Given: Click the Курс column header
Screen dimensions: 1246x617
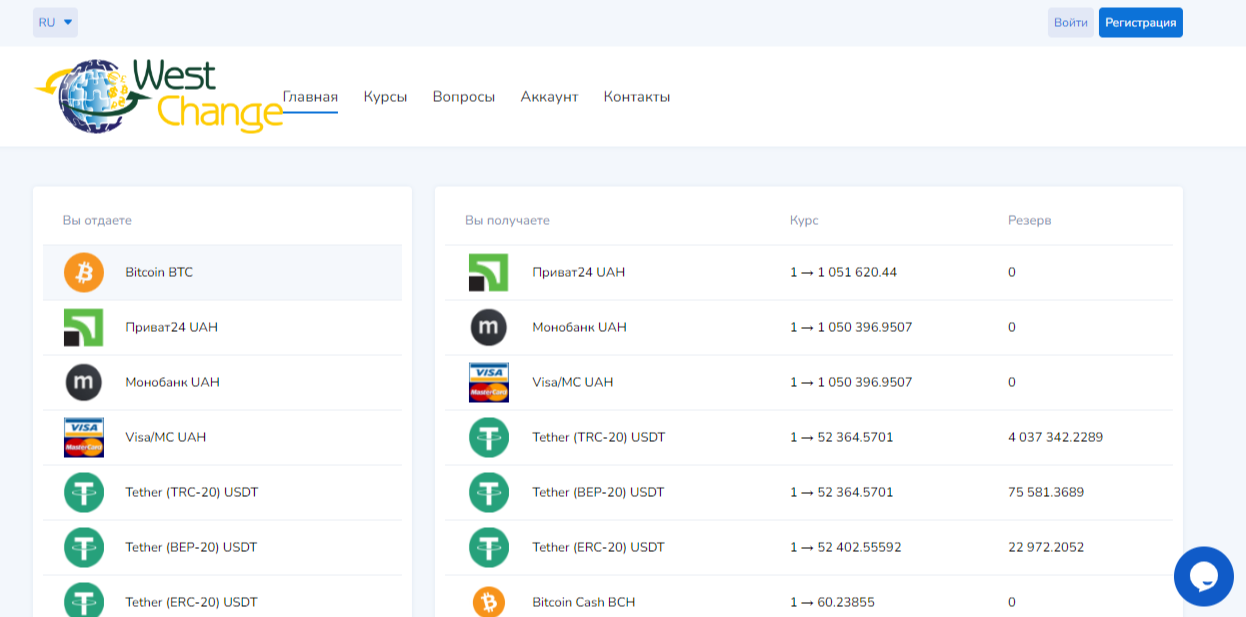Looking at the screenshot, I should pos(804,220).
